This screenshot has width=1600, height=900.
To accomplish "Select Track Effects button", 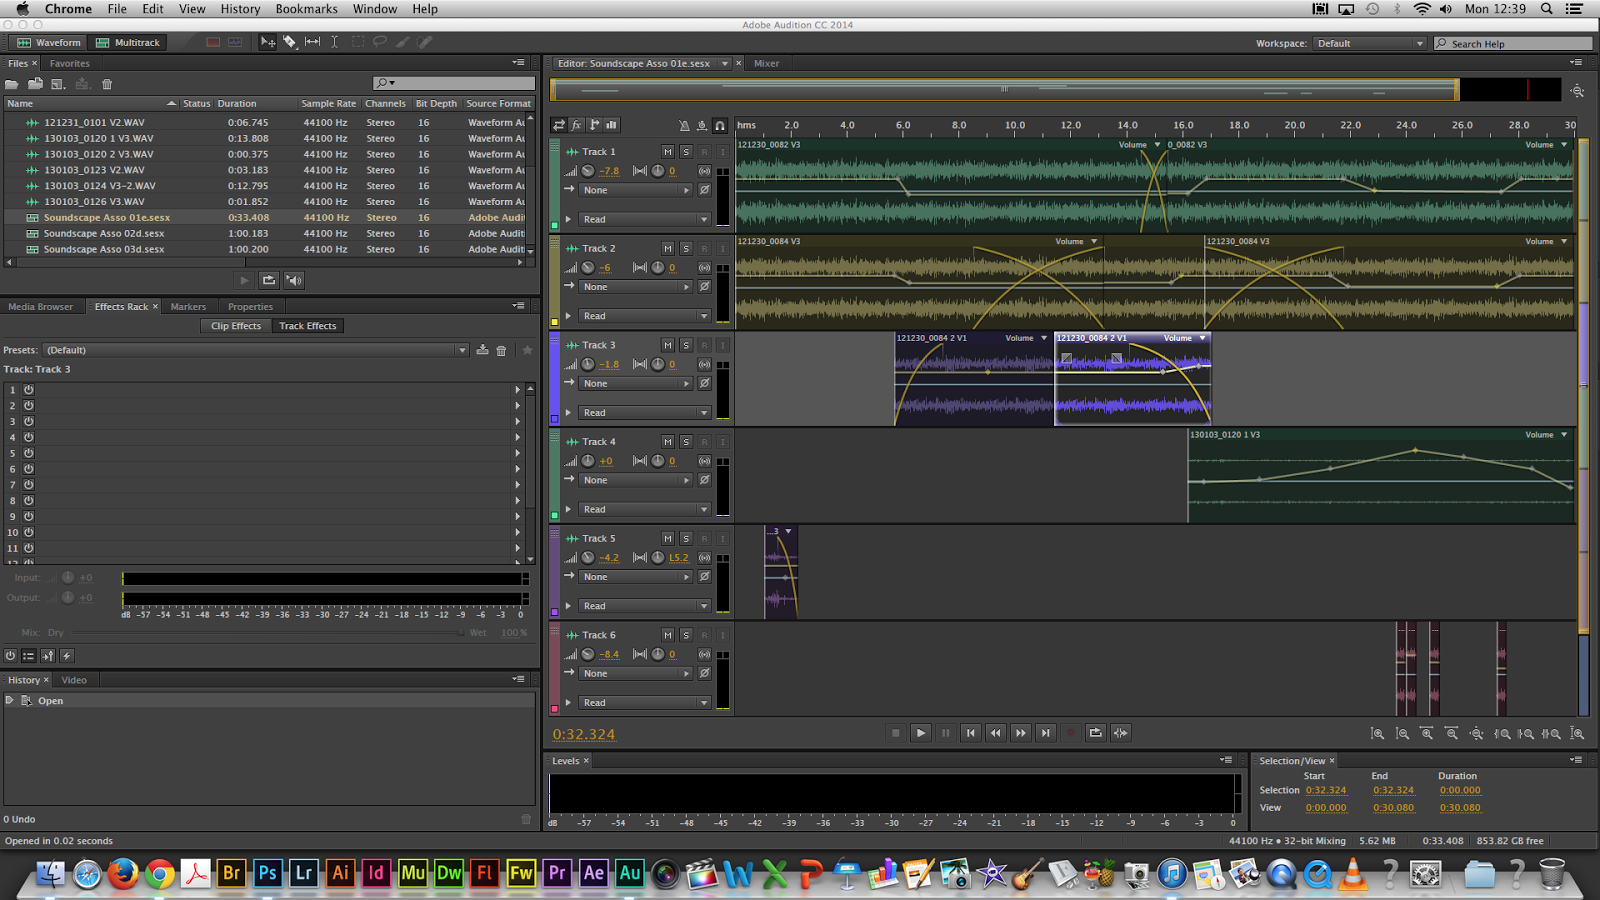I will (308, 326).
